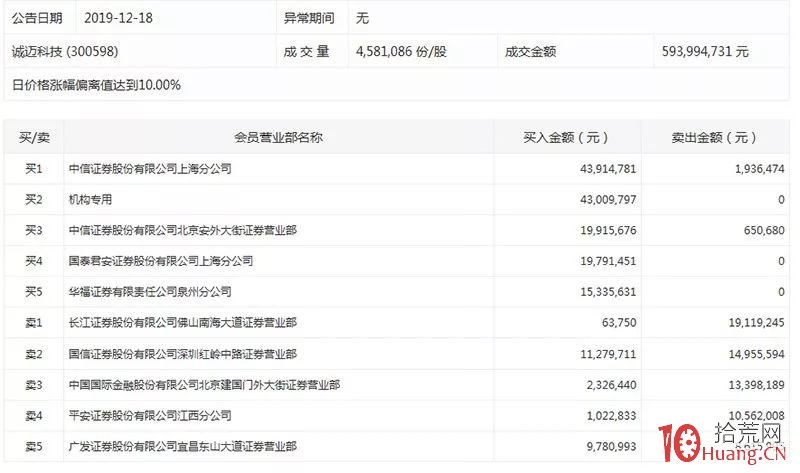Click buy amount 15,335,631

click(x=608, y=292)
